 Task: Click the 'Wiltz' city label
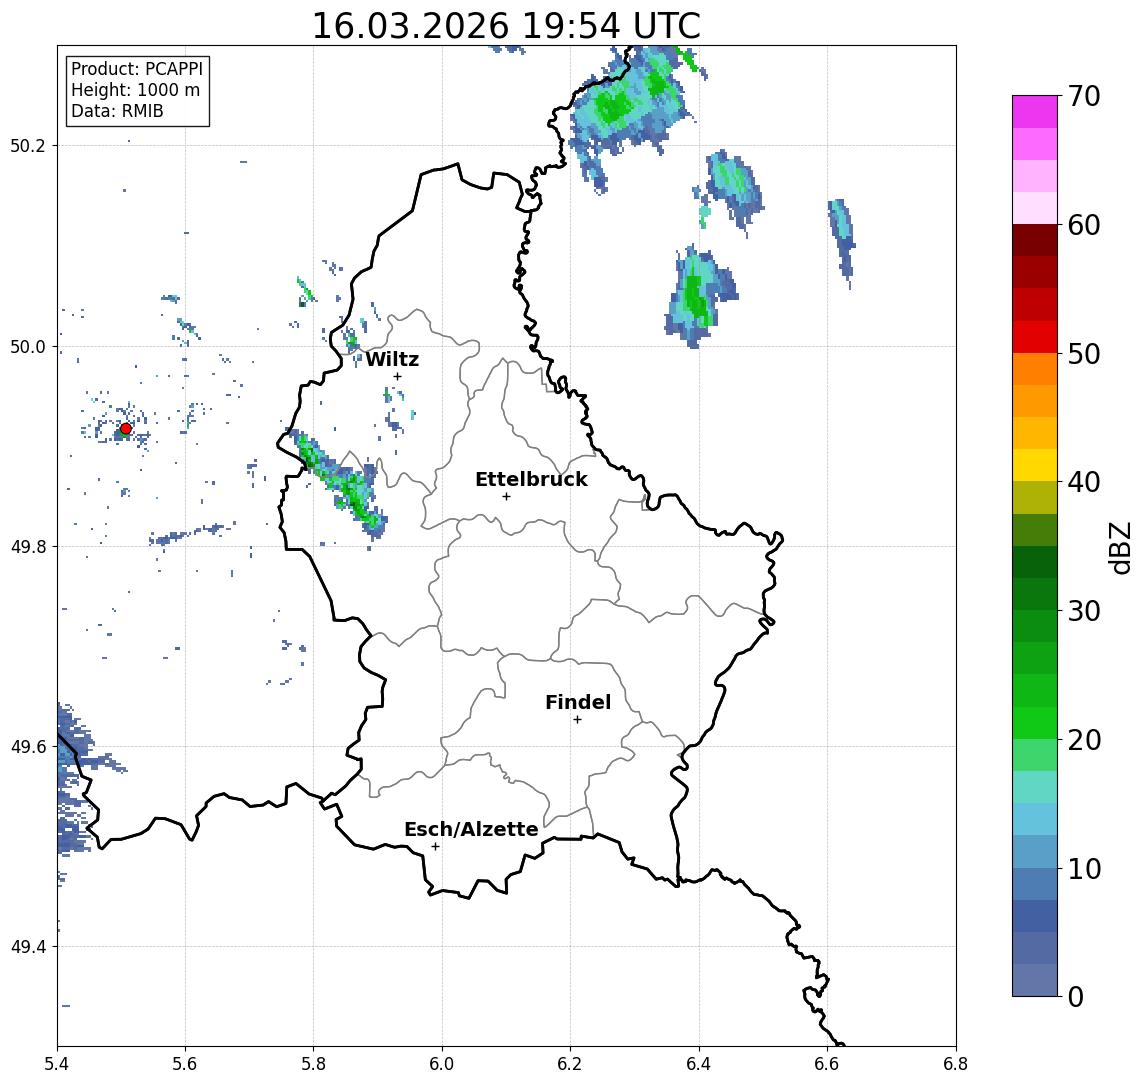tap(392, 359)
